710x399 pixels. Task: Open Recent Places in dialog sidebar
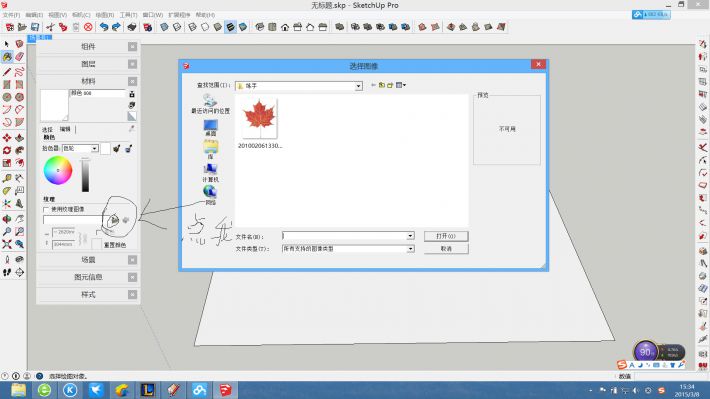pos(210,104)
